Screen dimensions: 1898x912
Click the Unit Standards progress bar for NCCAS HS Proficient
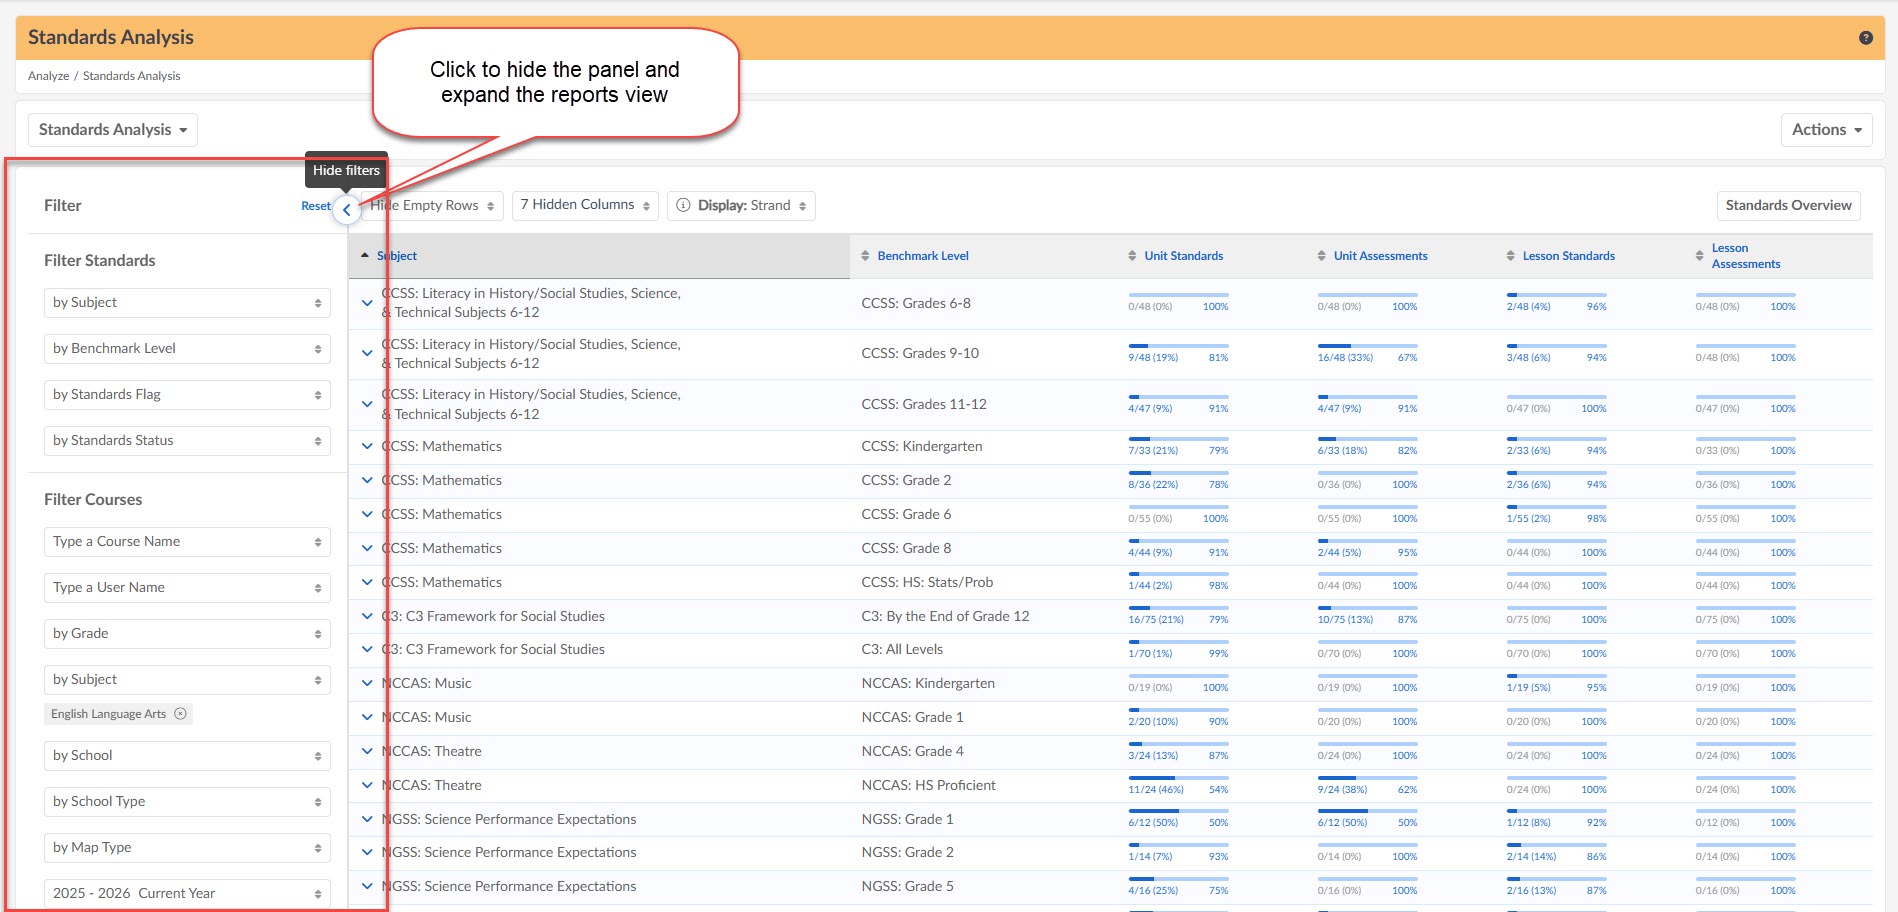(1177, 778)
